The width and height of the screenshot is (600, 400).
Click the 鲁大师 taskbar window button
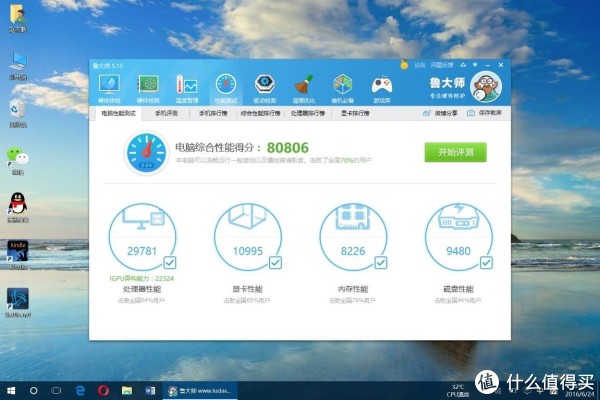click(200, 390)
